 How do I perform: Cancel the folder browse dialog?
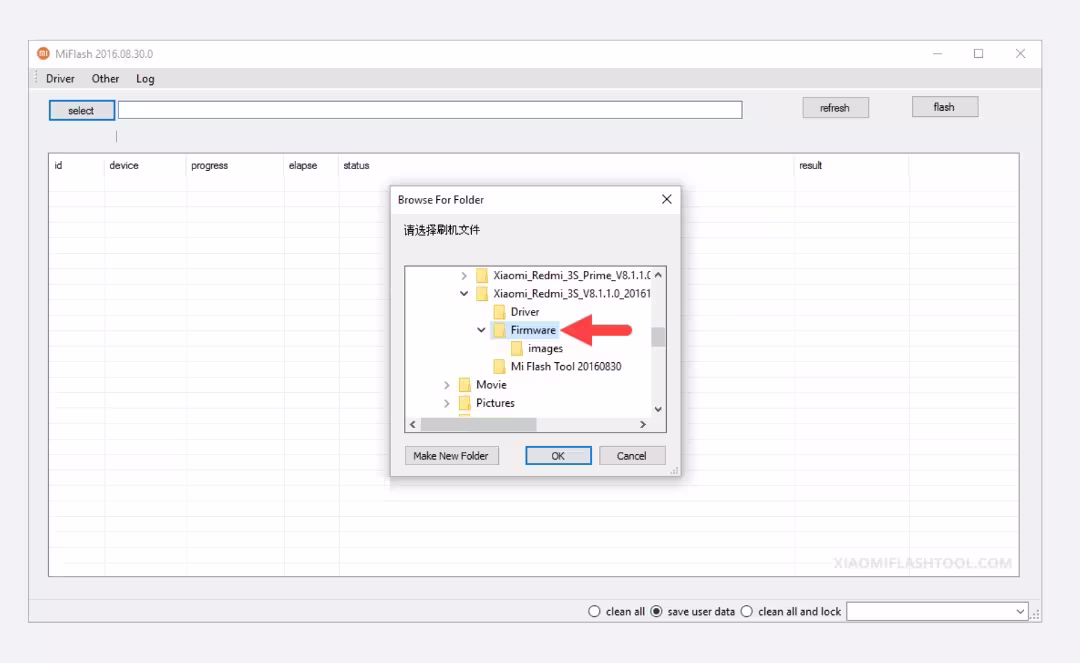click(x=632, y=456)
